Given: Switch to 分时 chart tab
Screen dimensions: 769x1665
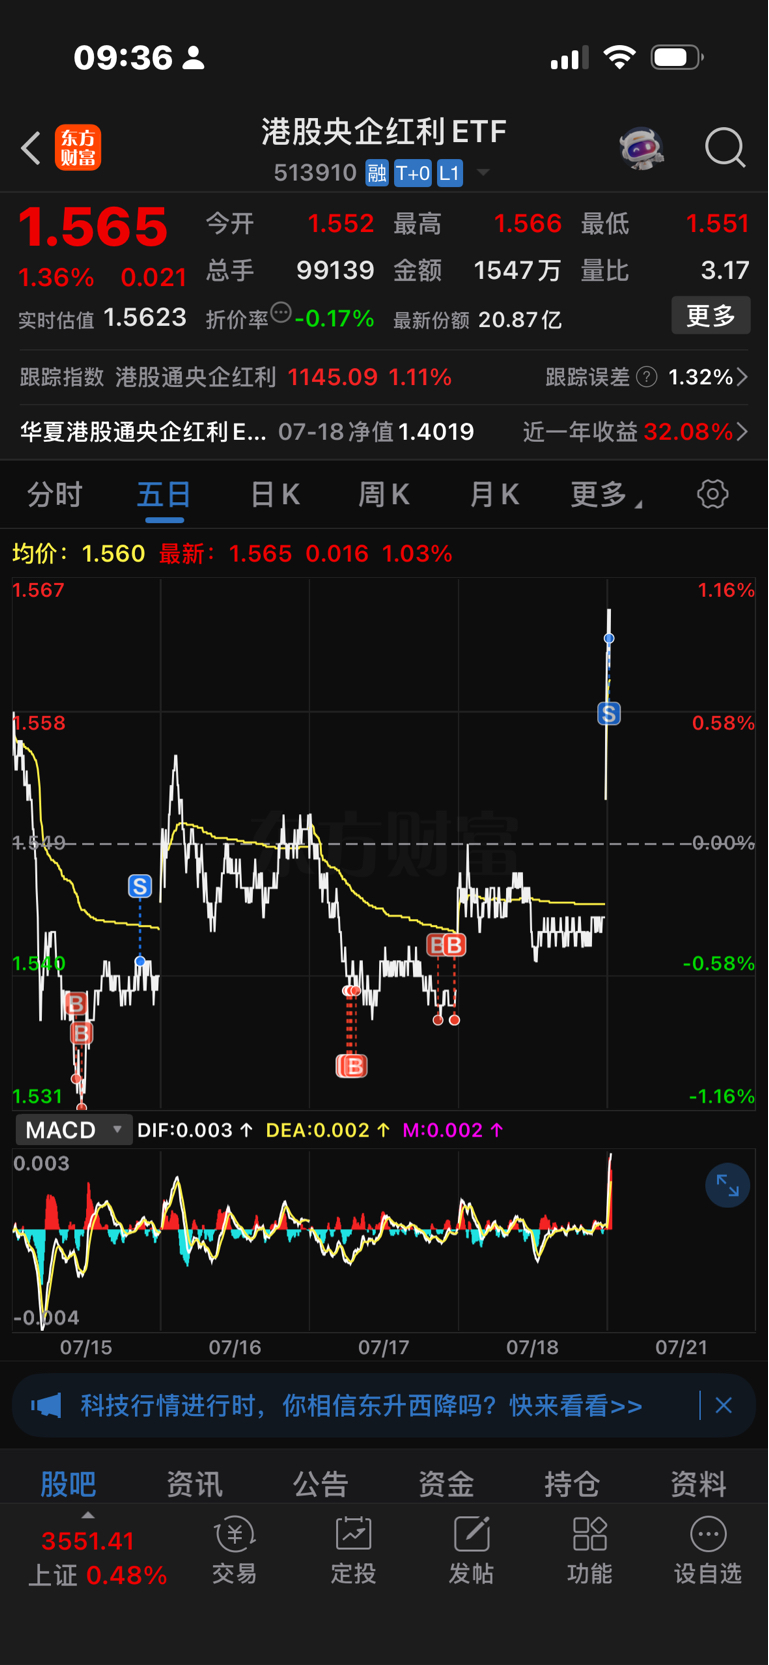Looking at the screenshot, I should tap(54, 494).
